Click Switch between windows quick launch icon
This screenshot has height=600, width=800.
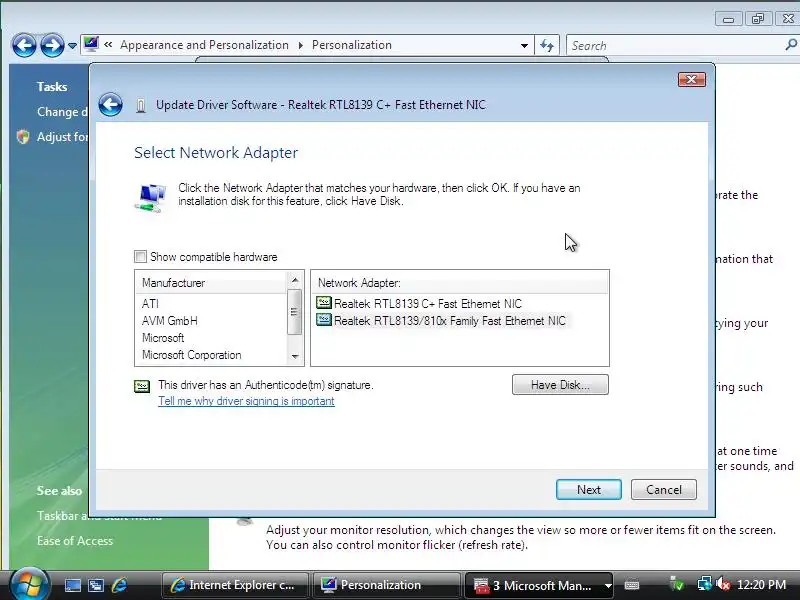96,585
